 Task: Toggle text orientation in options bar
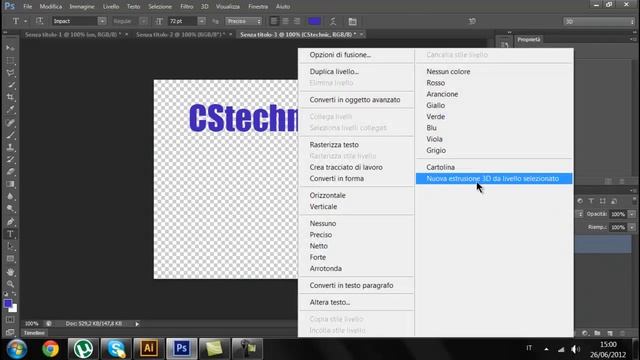[x=40, y=21]
